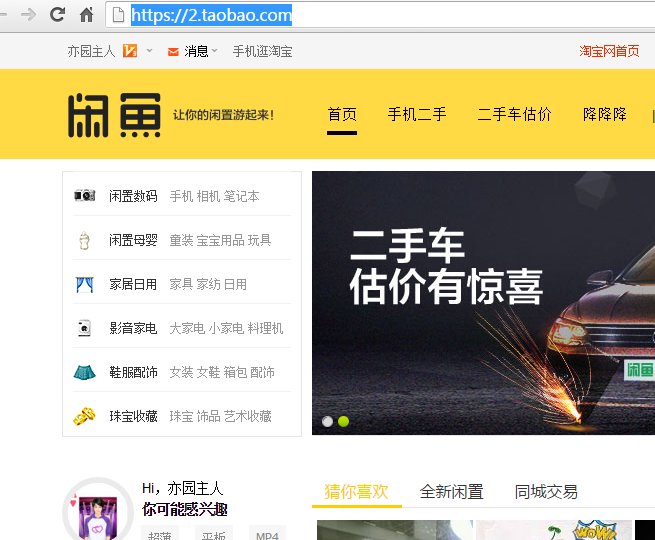
Task: Go to the browser home page icon
Action: (86, 15)
